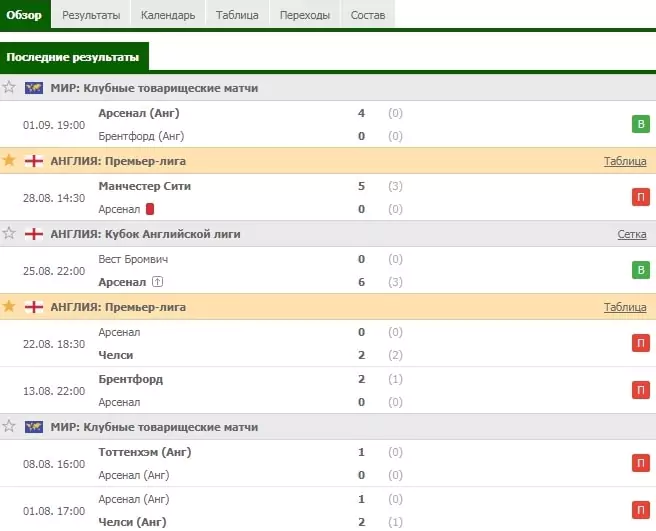Click date 01.09. 19:00
The height and width of the screenshot is (531, 656).
pyautogui.click(x=54, y=125)
